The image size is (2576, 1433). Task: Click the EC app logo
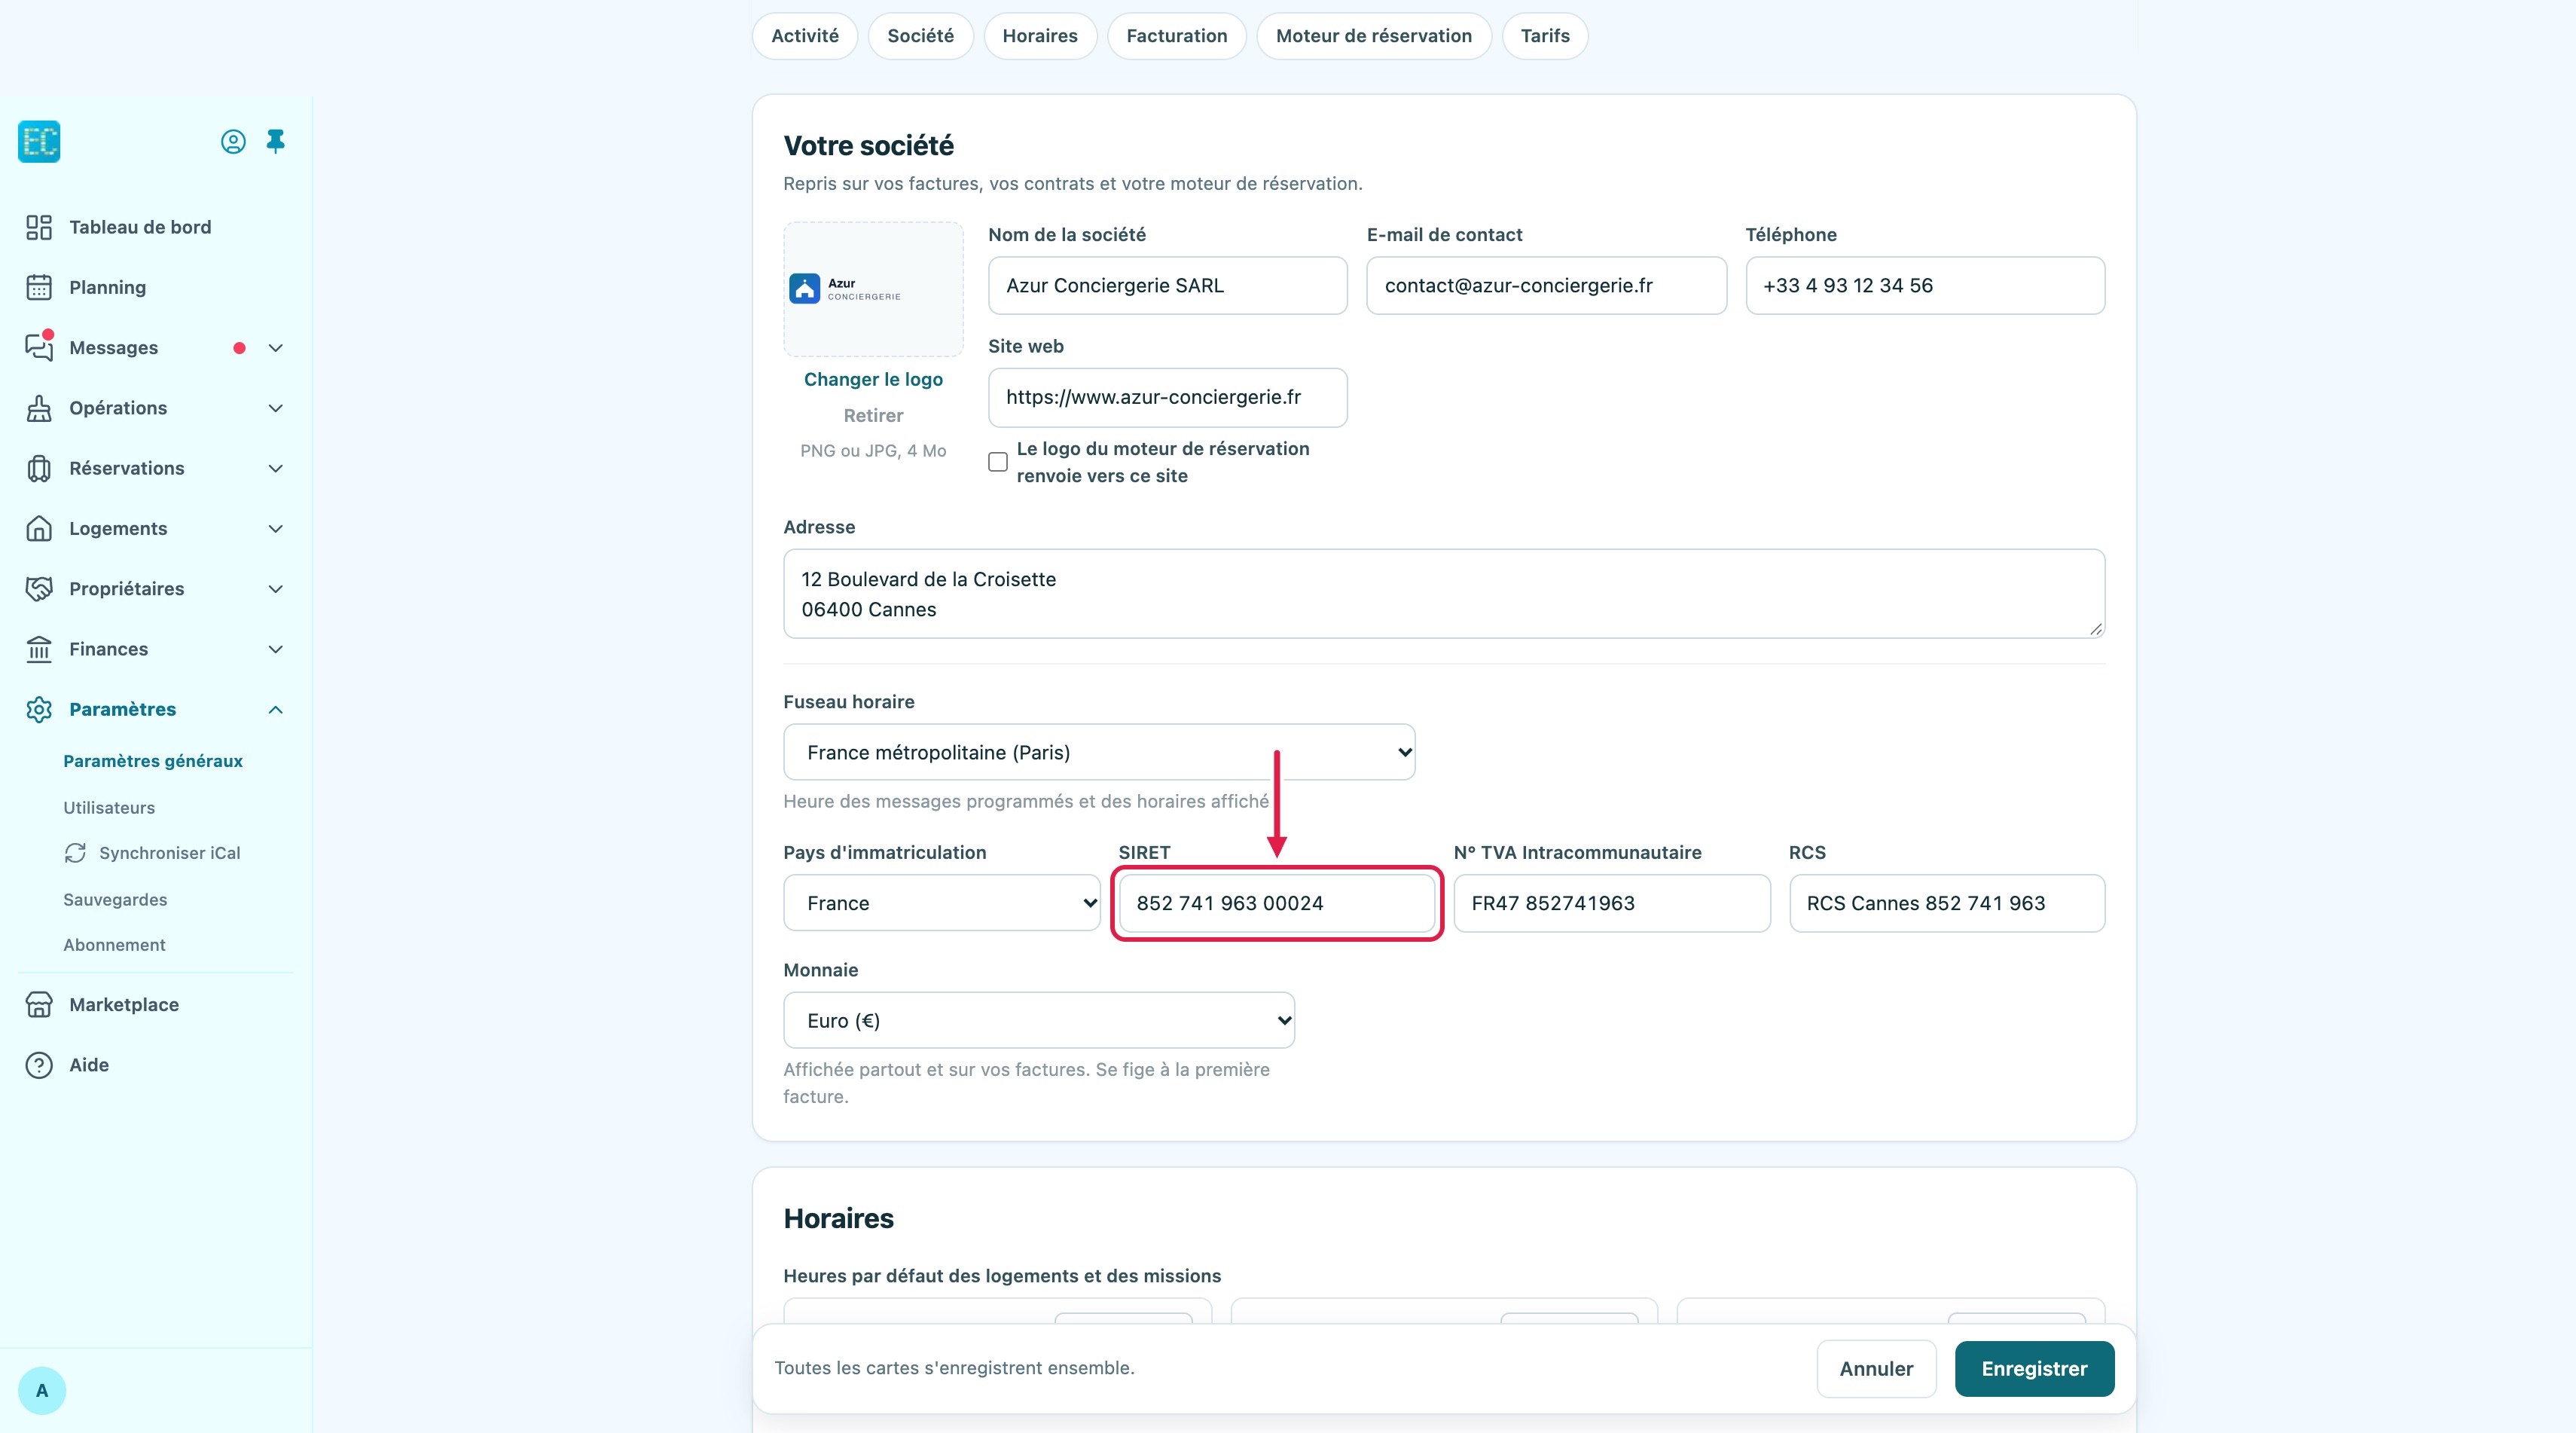(x=39, y=141)
